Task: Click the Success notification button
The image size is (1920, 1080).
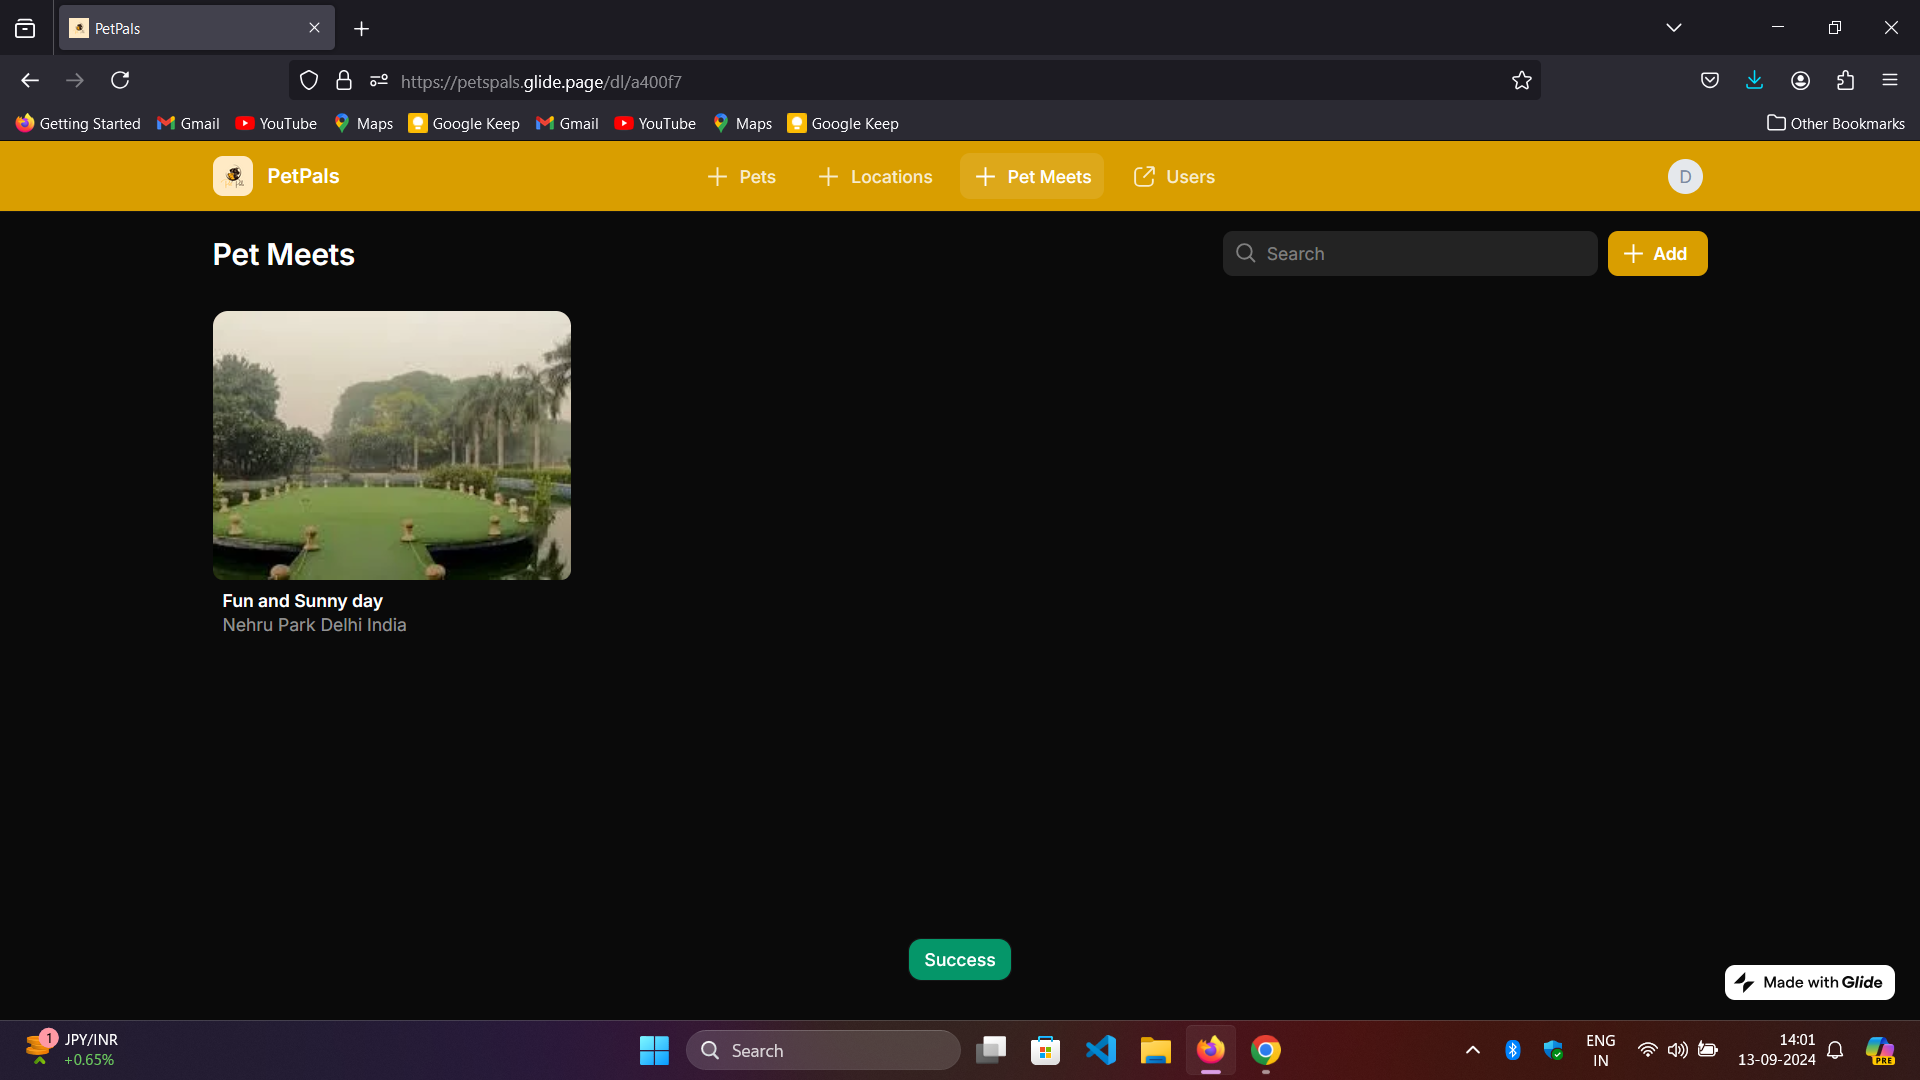Action: point(959,959)
